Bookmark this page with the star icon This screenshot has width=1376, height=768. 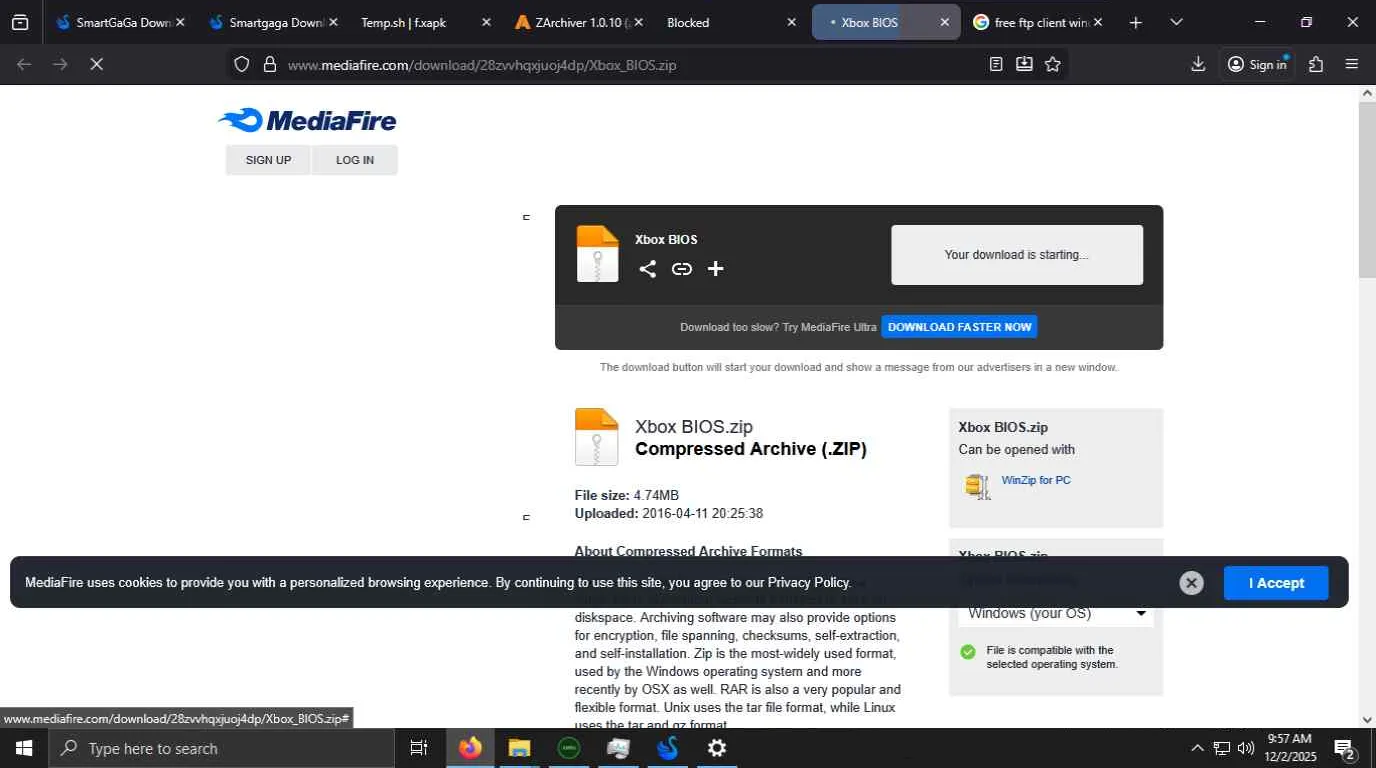1053,64
